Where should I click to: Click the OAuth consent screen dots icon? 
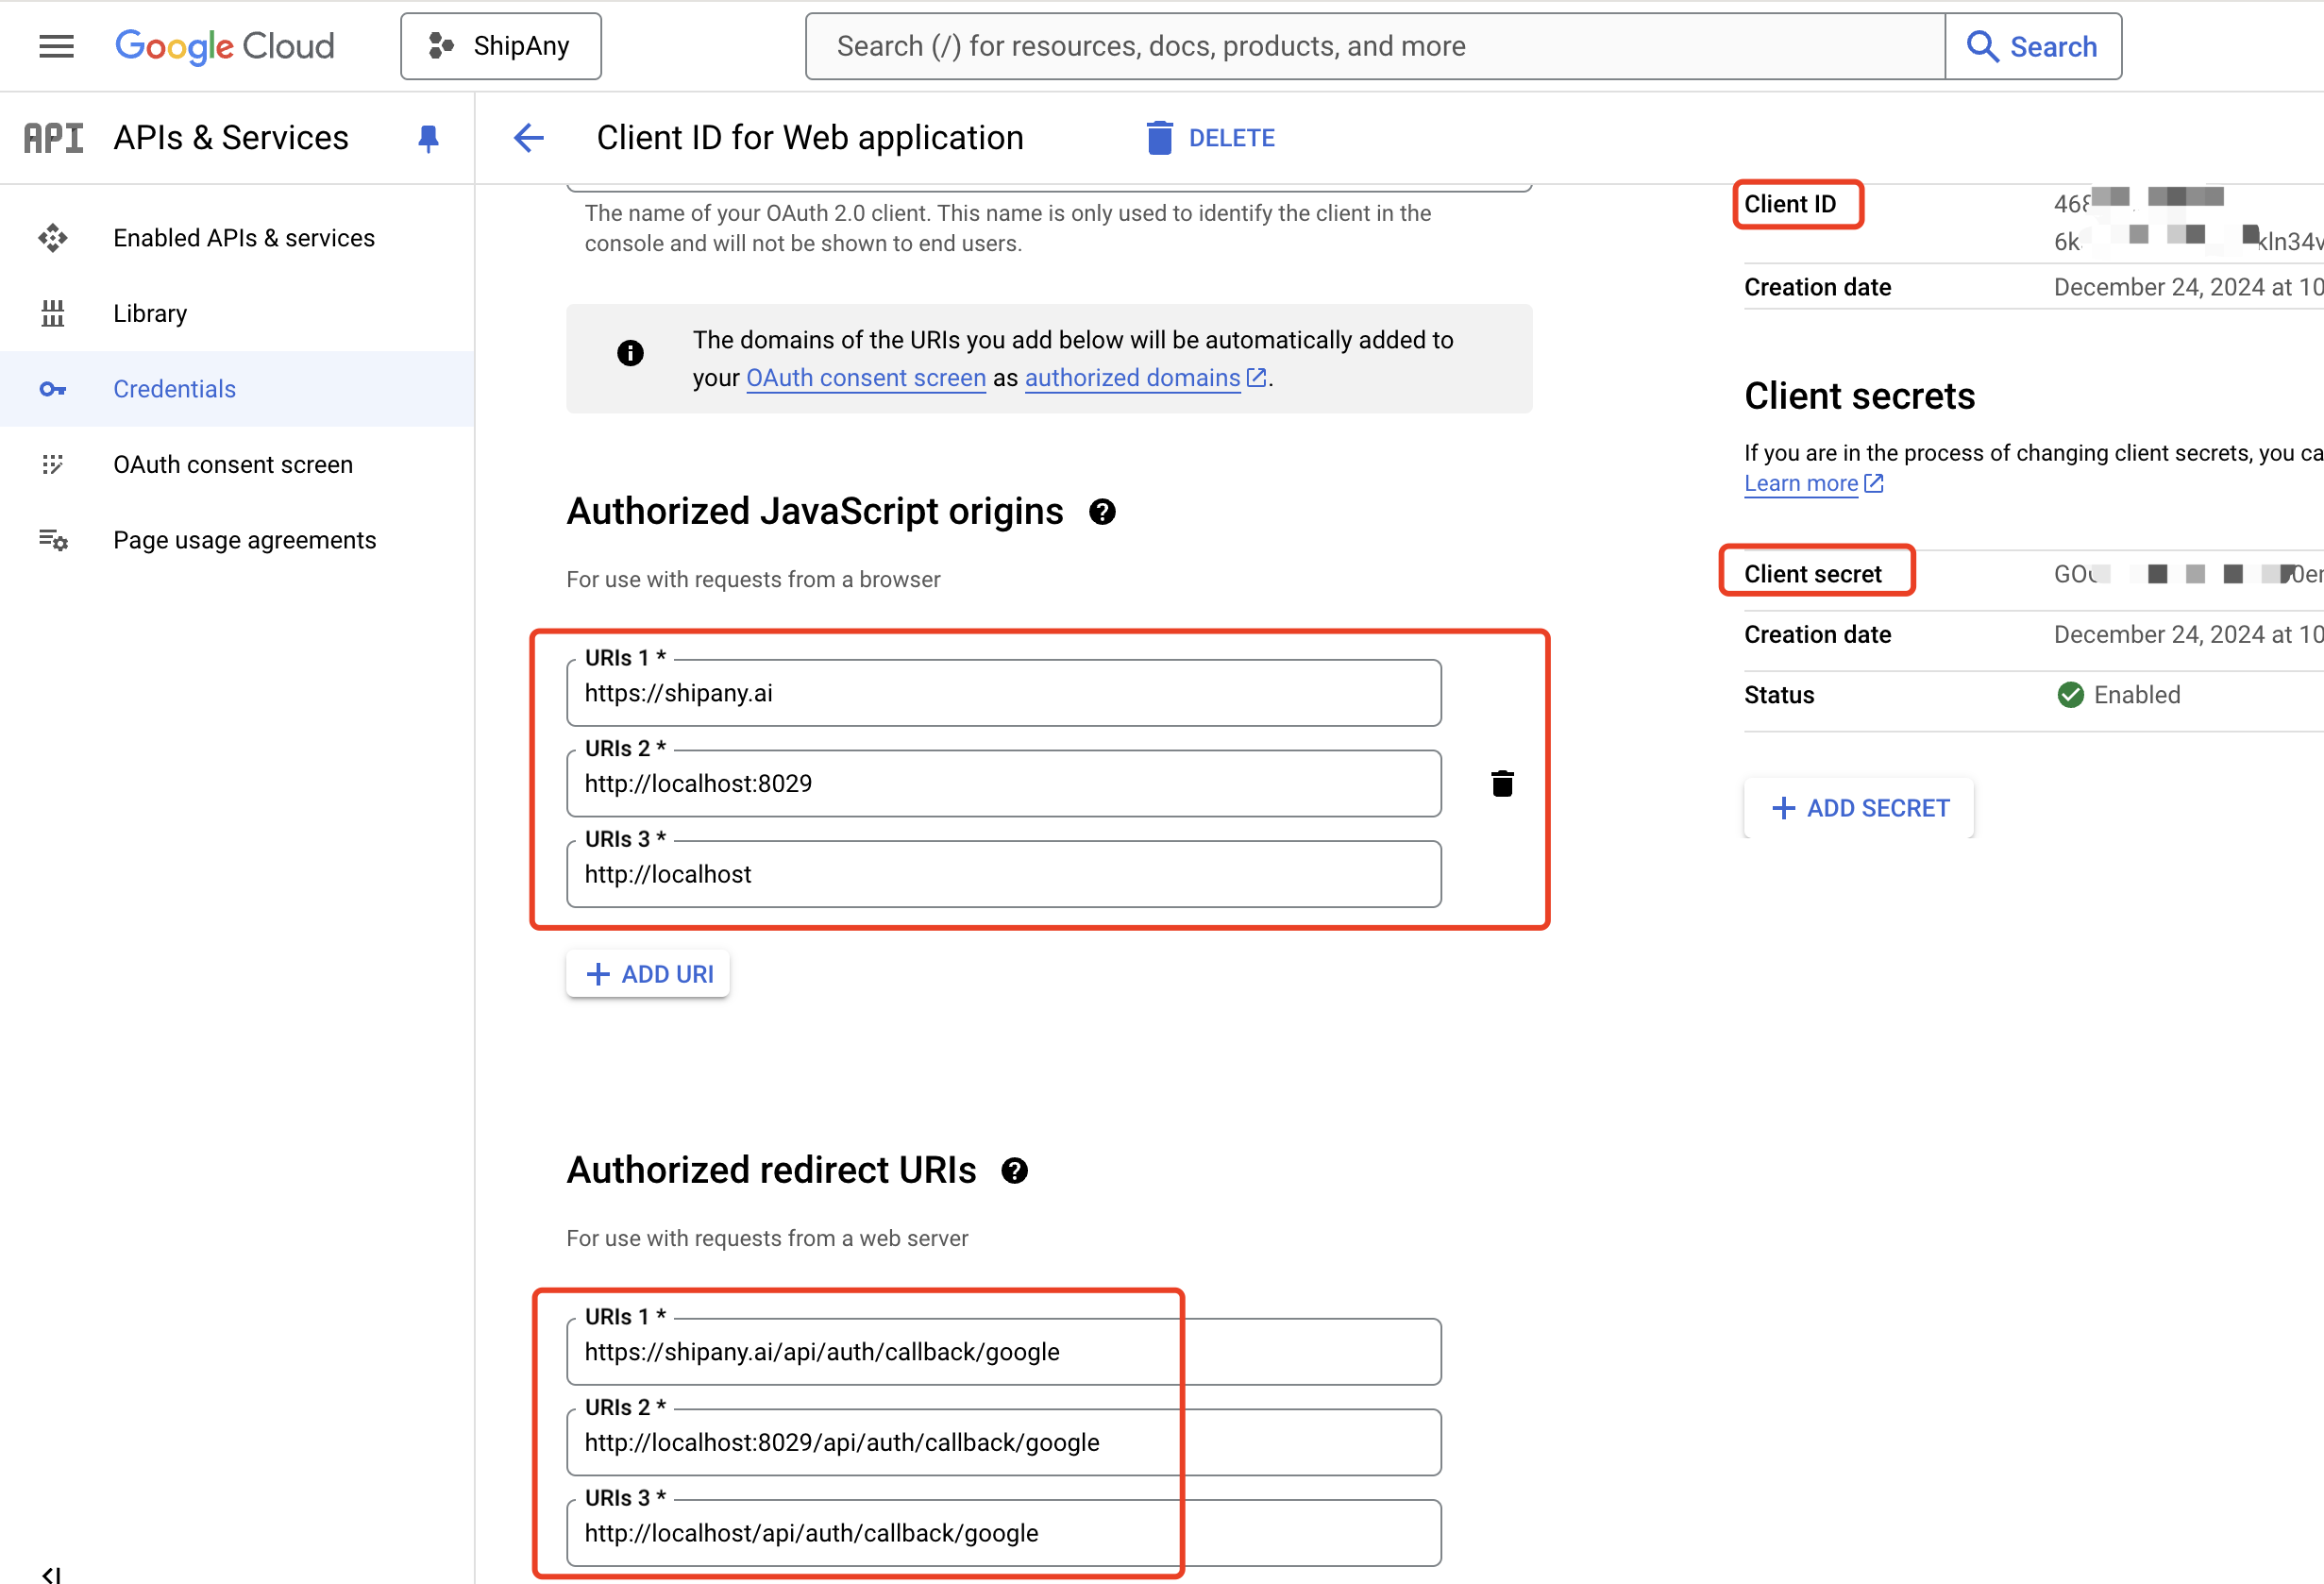53,465
